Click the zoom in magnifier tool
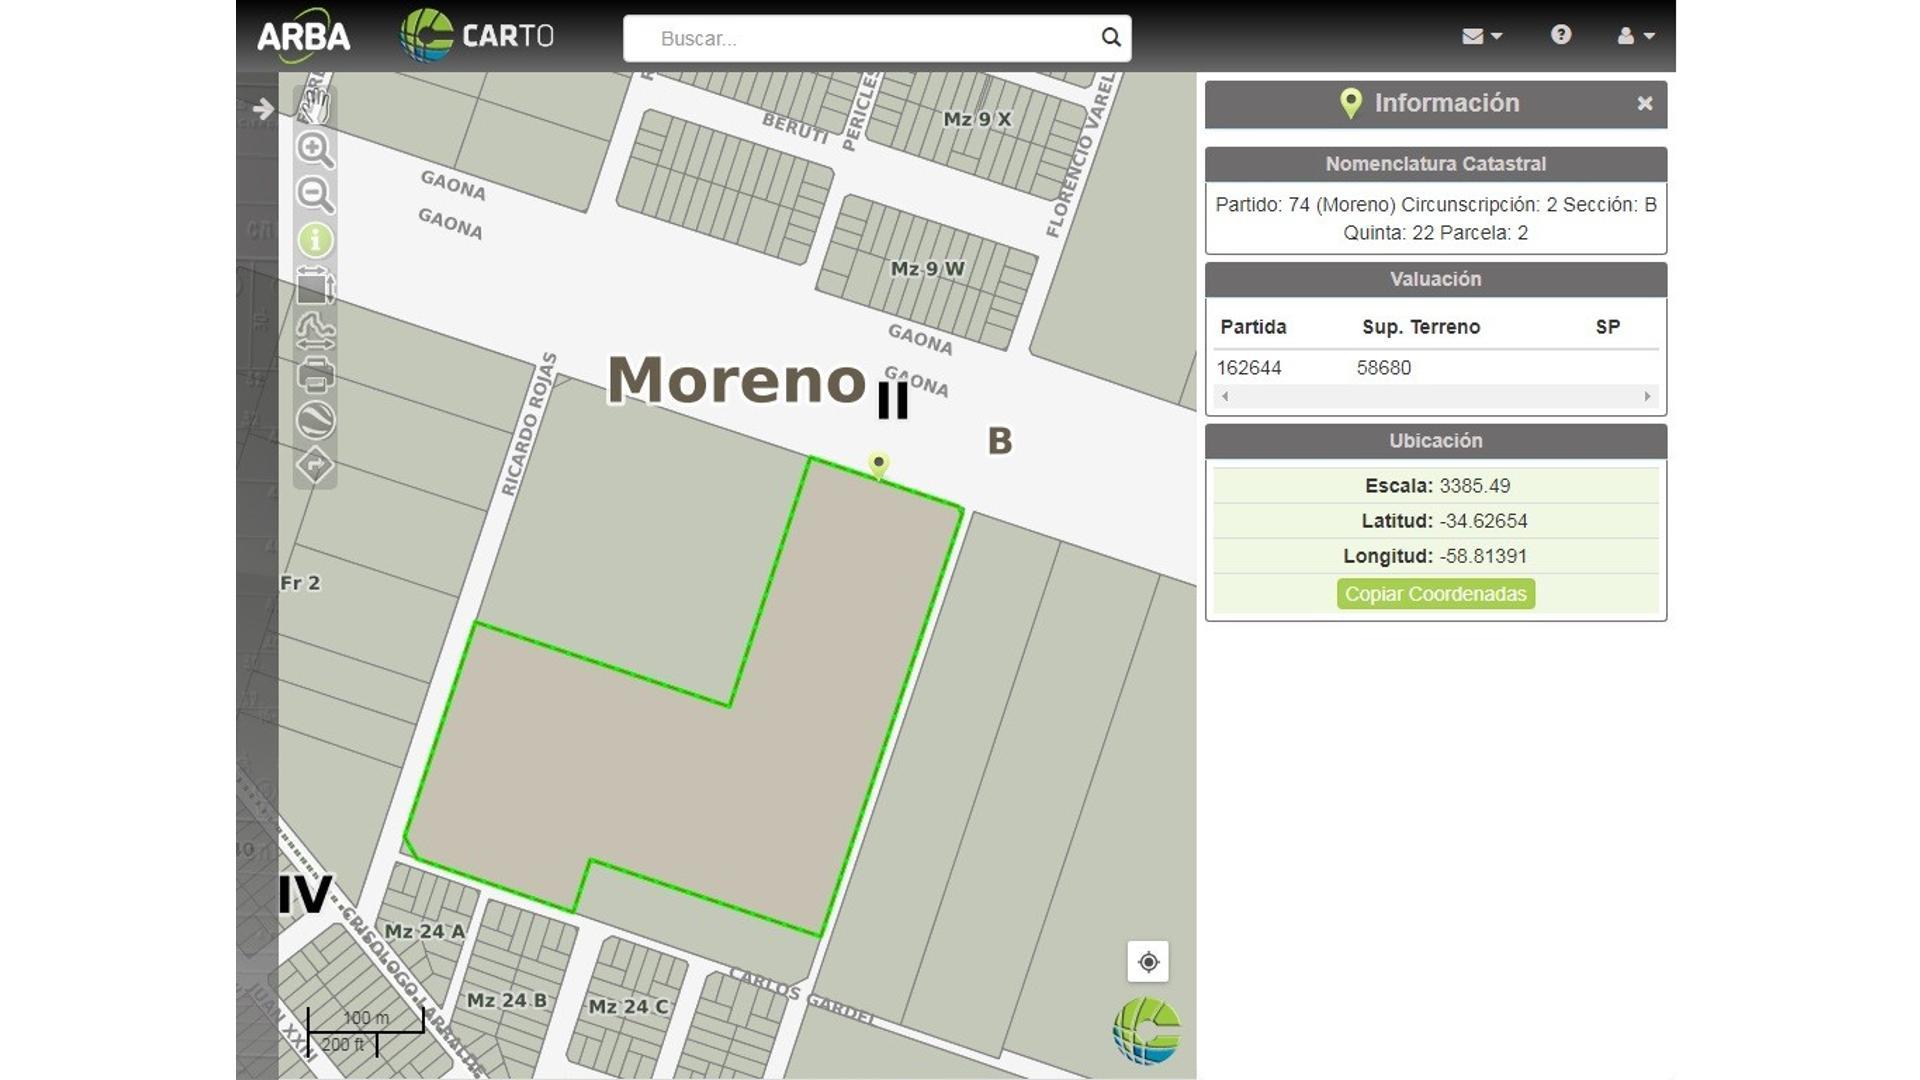1920x1080 pixels. click(315, 149)
